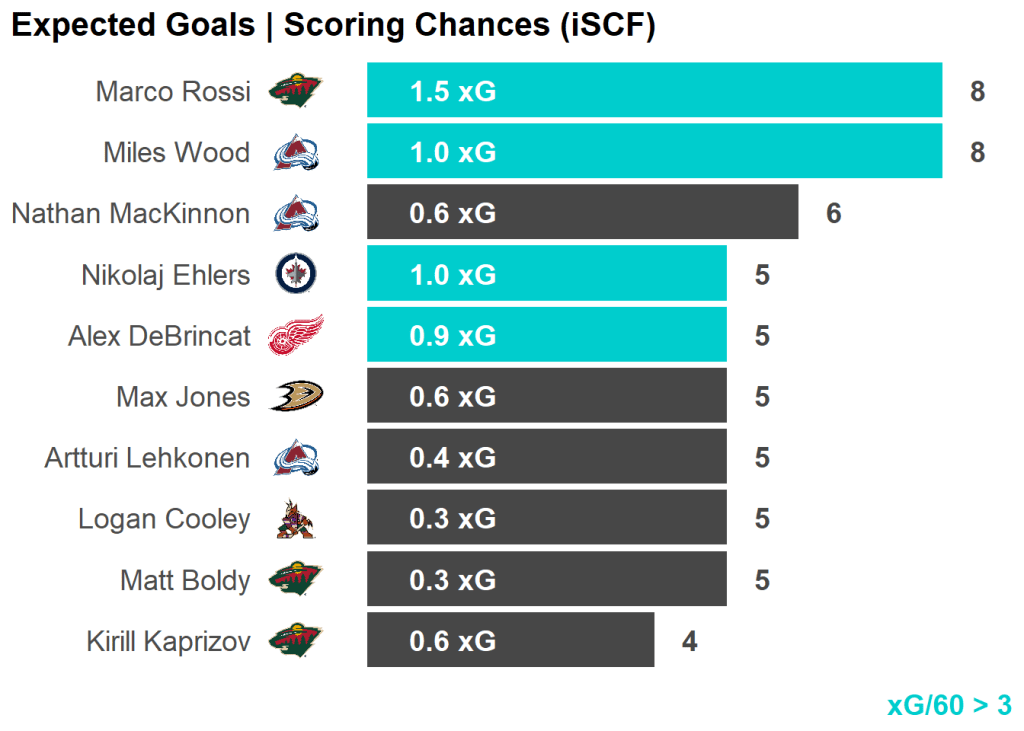
Task: Click the Red Wings logo beside Alex DeBrincat
Action: (296, 336)
